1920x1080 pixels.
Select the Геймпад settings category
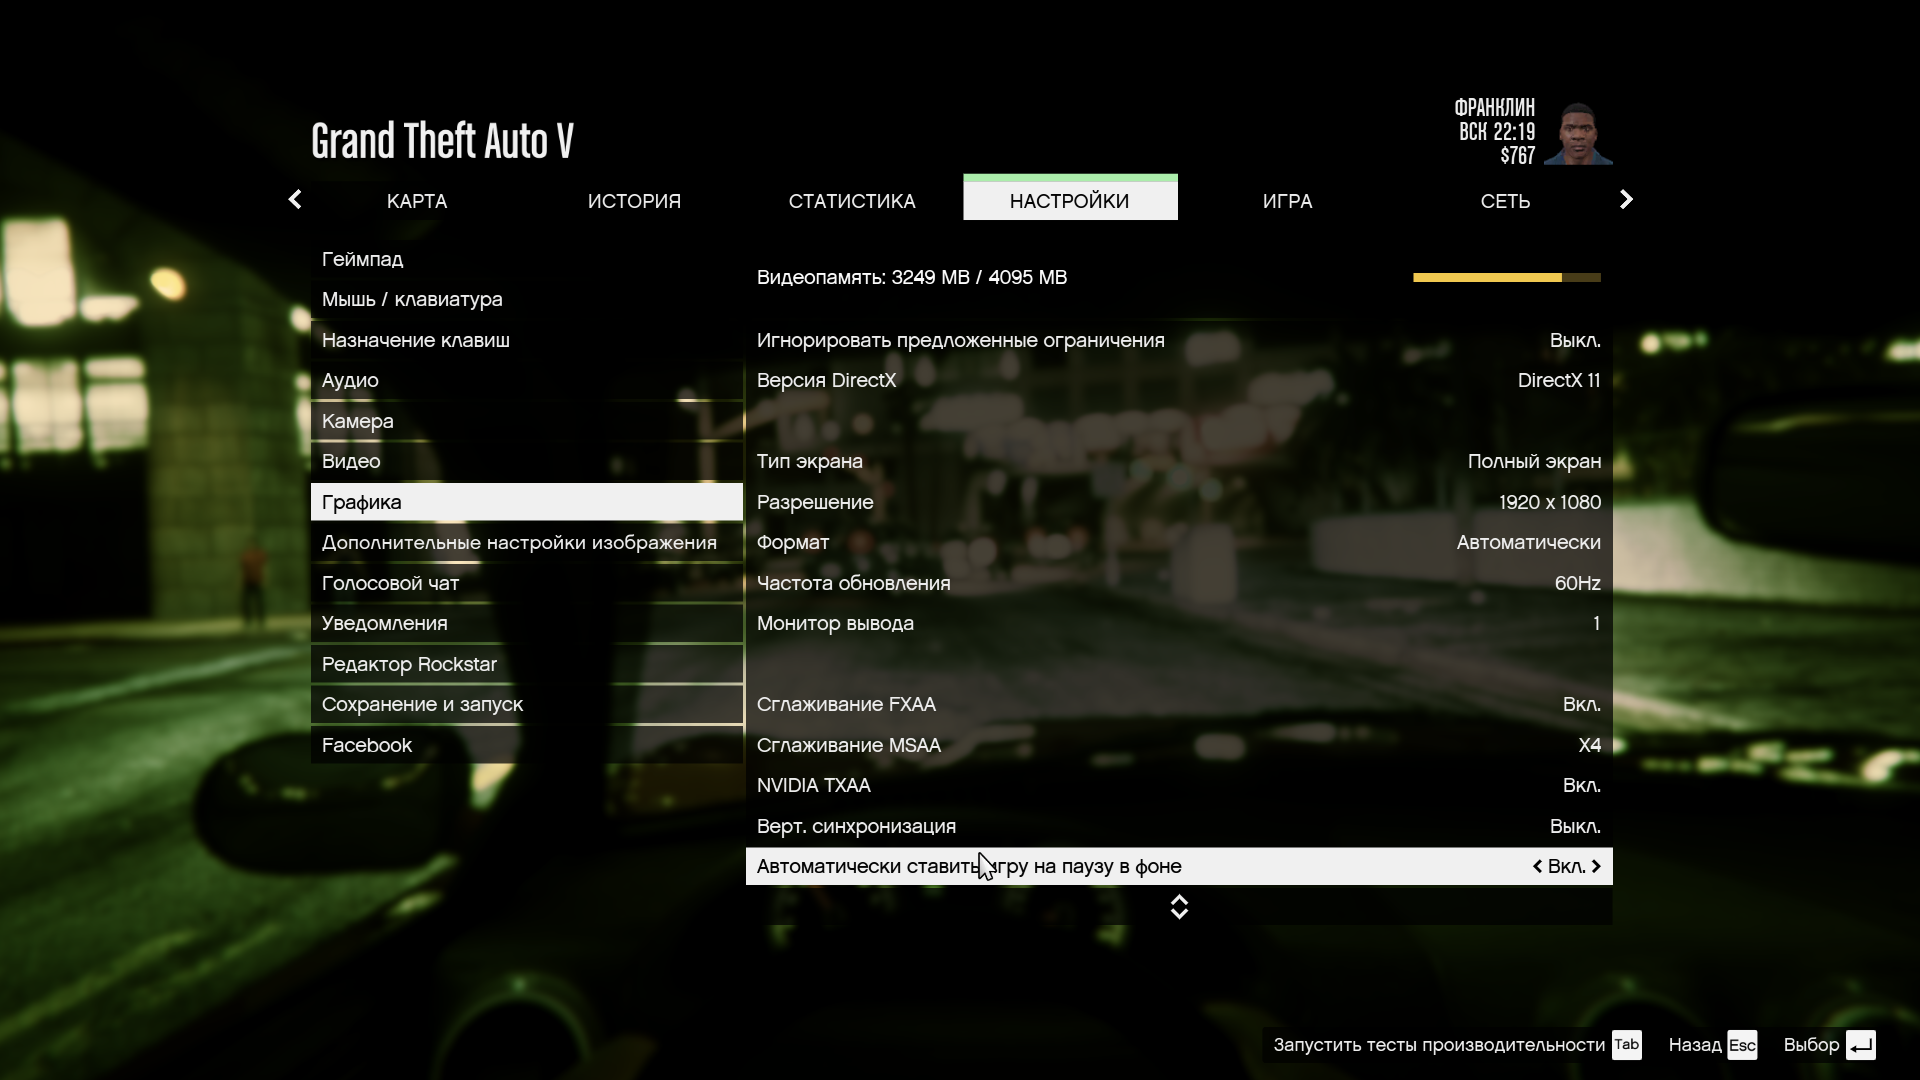coord(527,259)
